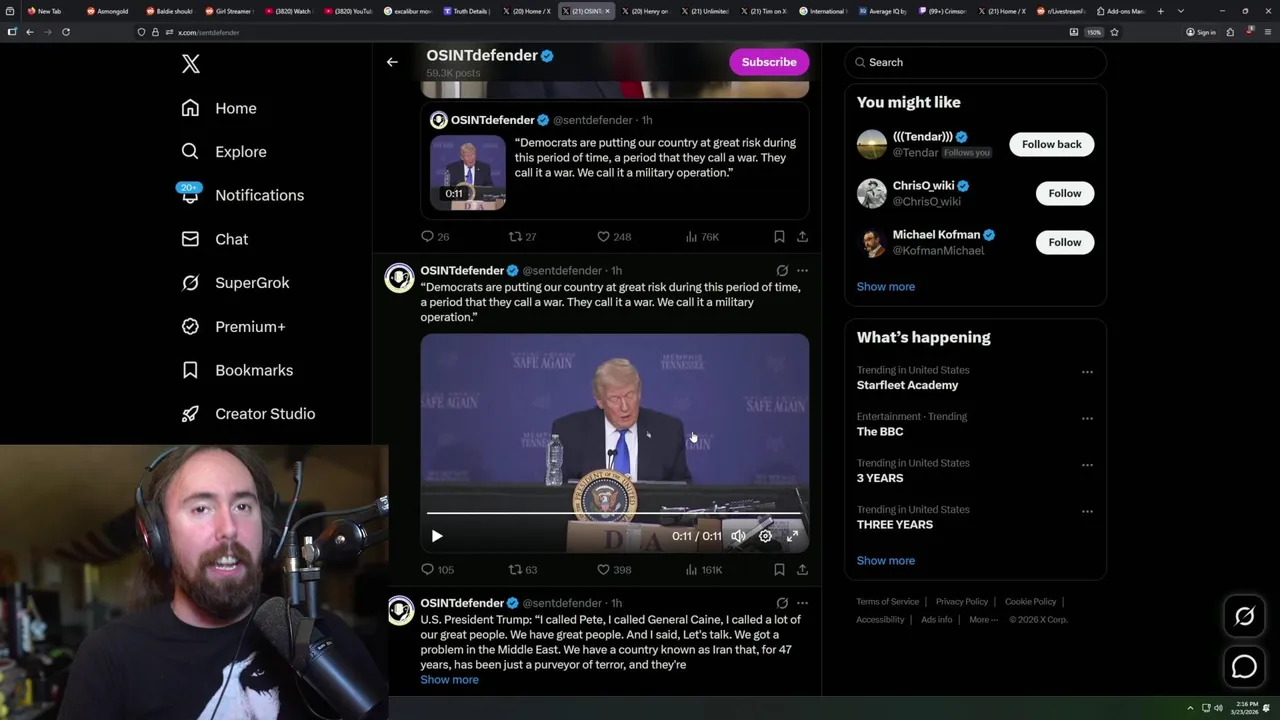Repost the post with 63 reposts
1280x720 pixels.
pyautogui.click(x=523, y=570)
